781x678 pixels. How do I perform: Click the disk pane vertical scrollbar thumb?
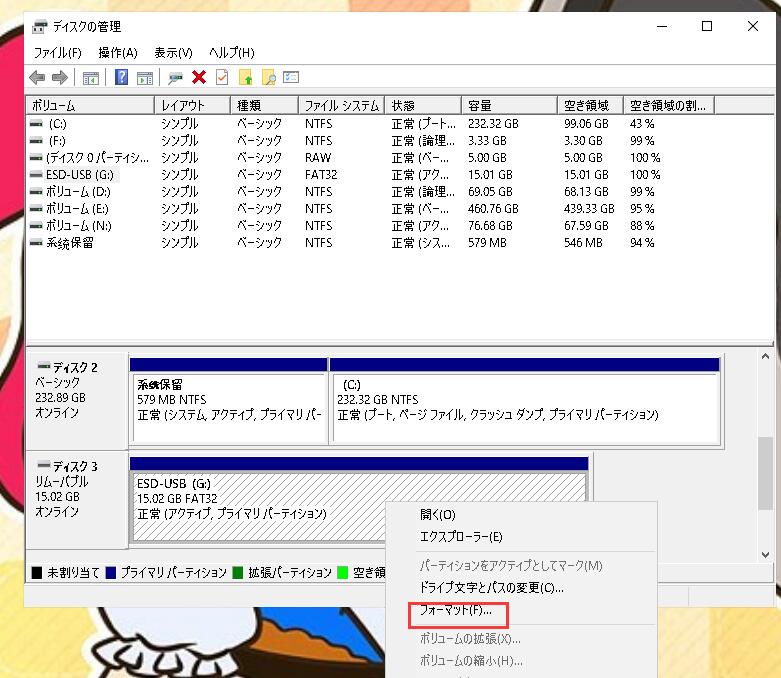(766, 473)
